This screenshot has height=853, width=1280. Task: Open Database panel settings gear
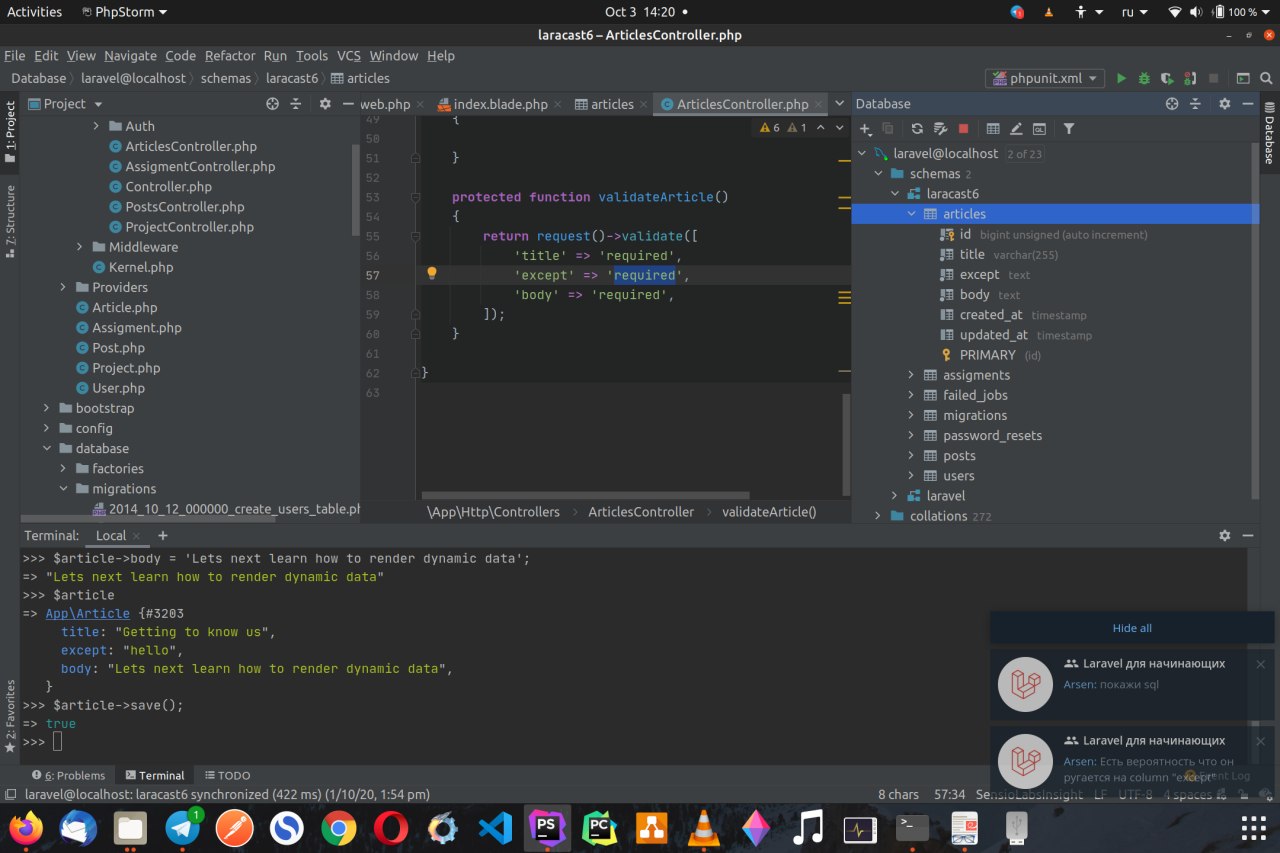1224,104
